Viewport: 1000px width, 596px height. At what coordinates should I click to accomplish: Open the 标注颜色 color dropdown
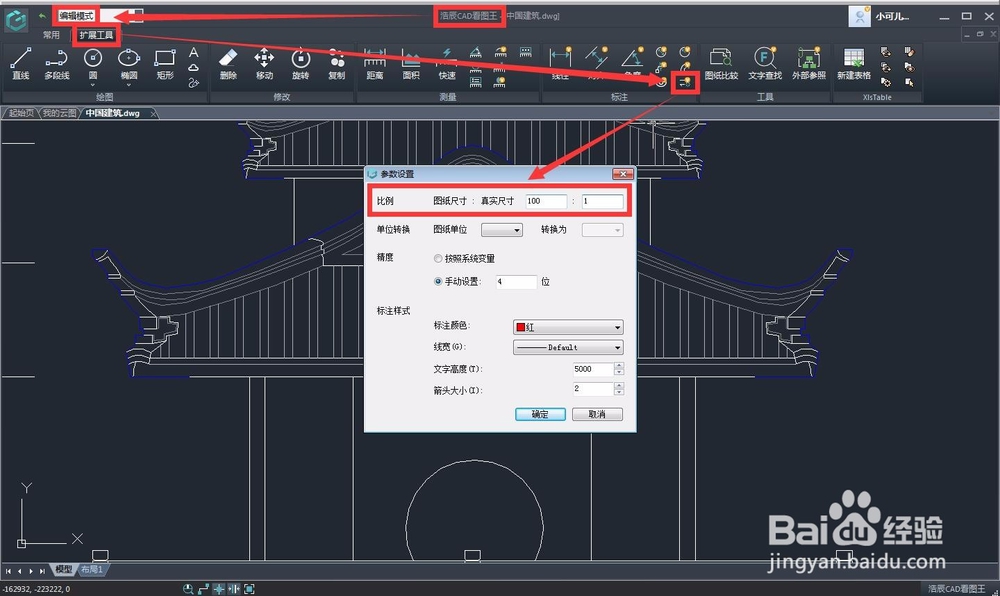(568, 327)
